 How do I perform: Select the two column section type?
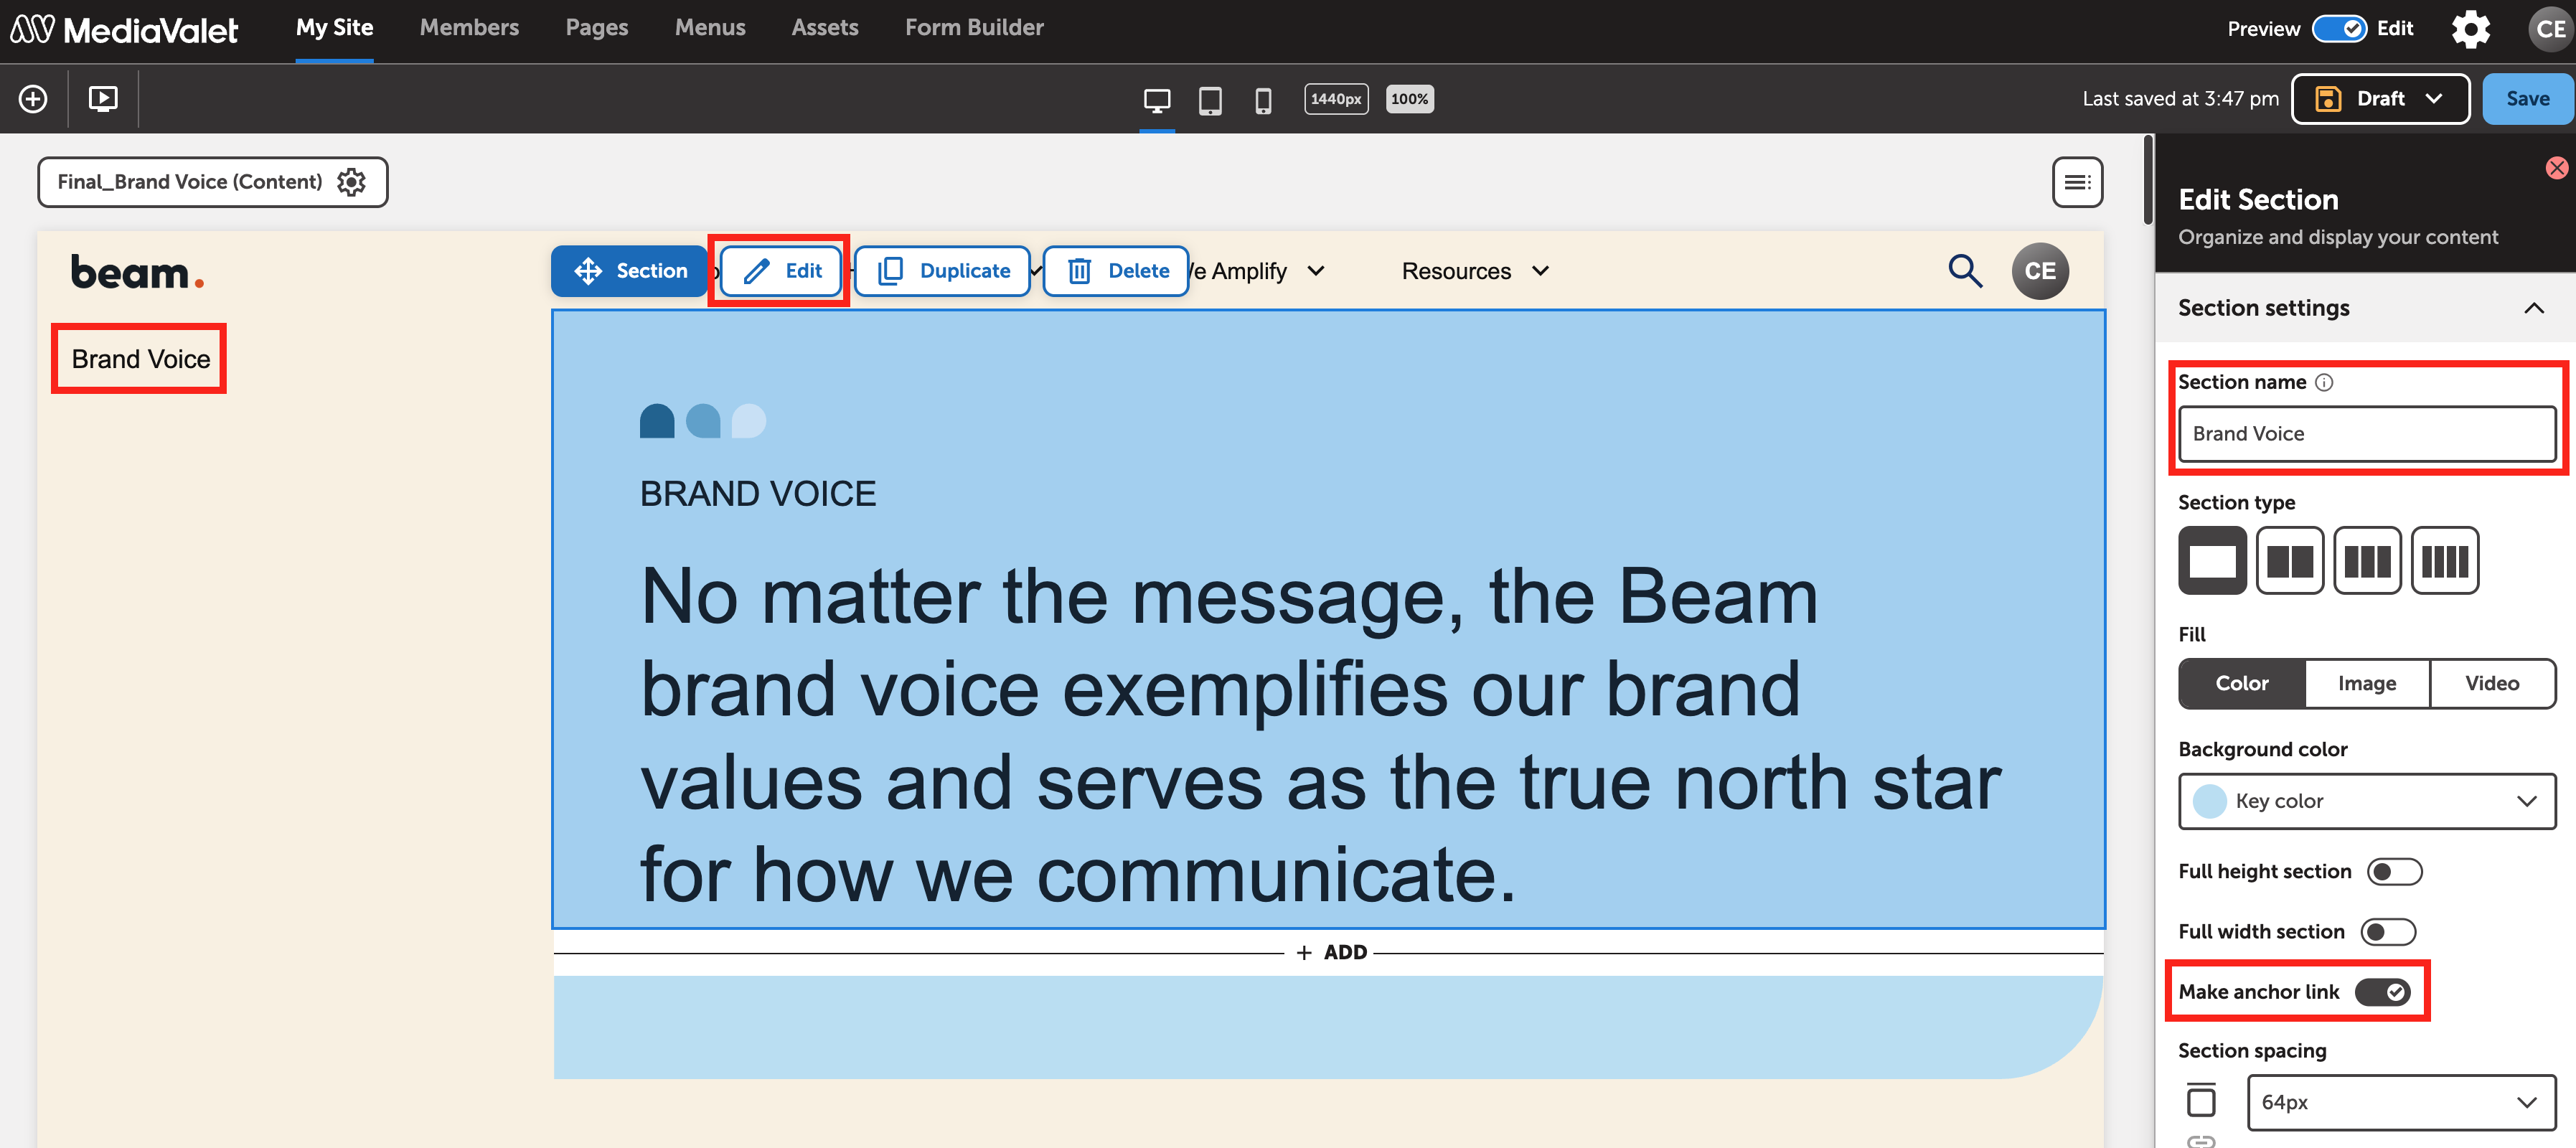click(x=2289, y=560)
